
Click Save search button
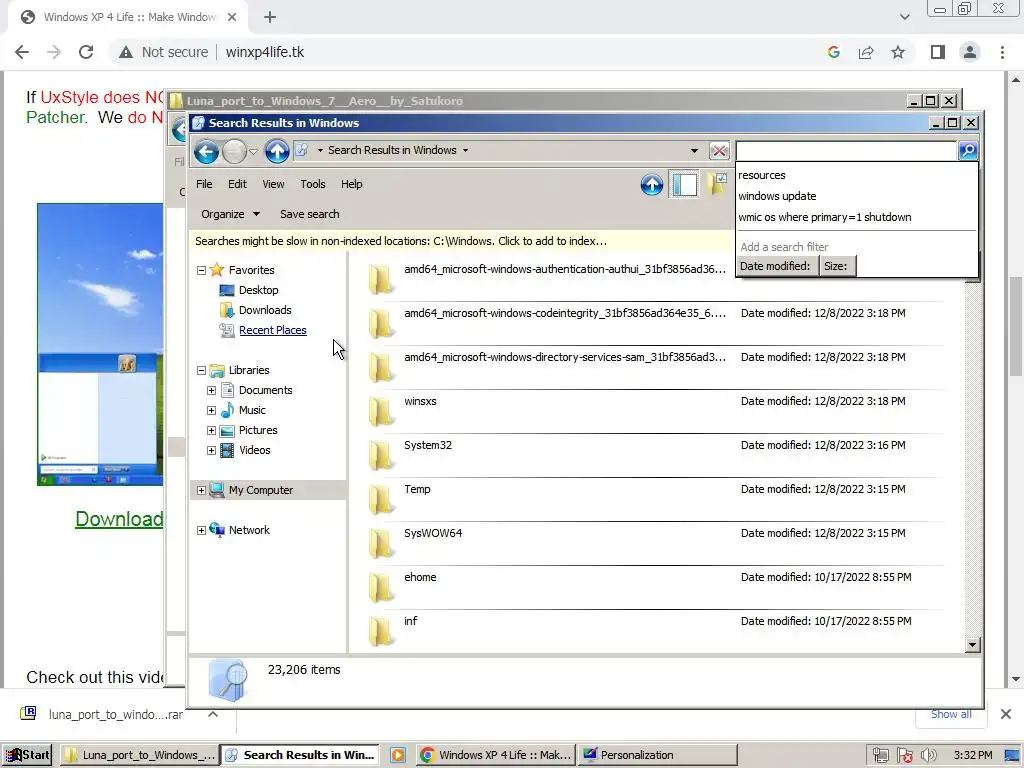tap(310, 214)
